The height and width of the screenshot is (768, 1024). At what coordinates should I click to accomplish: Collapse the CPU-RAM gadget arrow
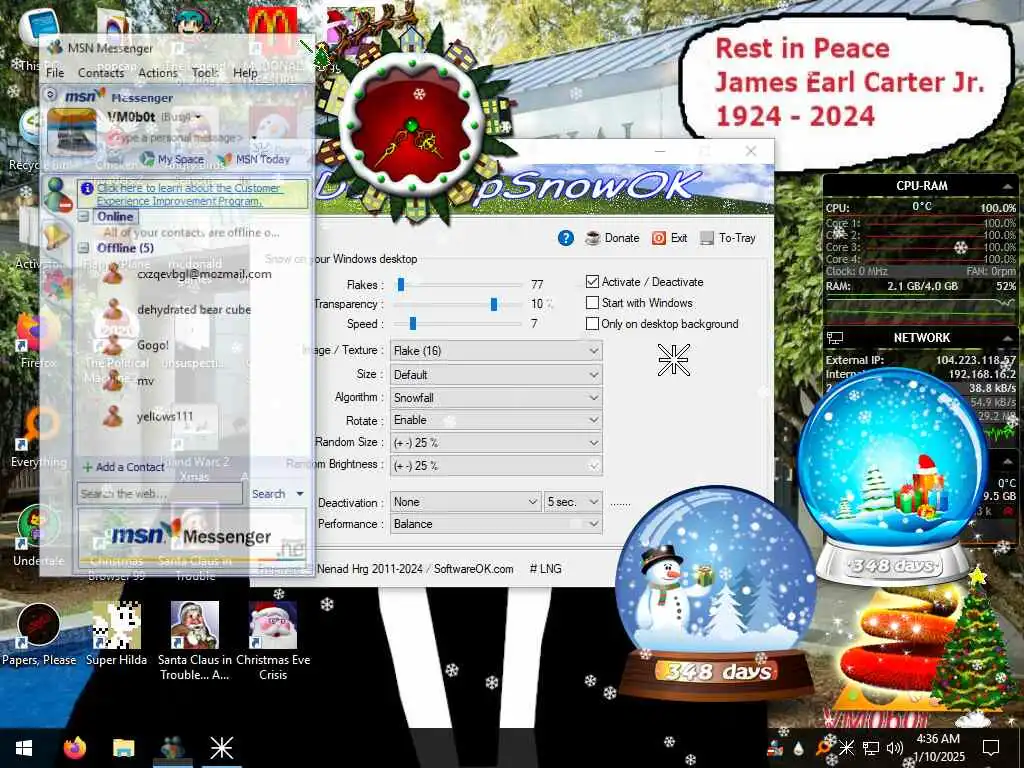(1008, 187)
